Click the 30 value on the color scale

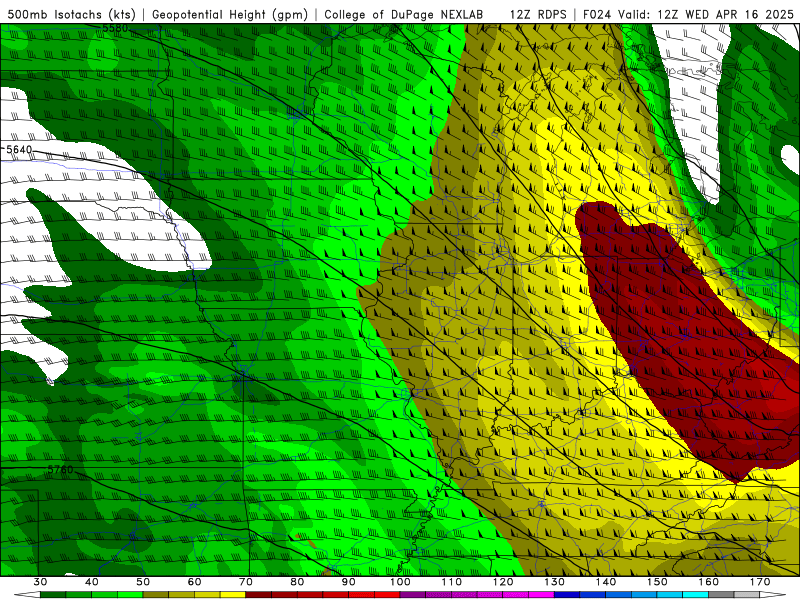click(x=40, y=582)
